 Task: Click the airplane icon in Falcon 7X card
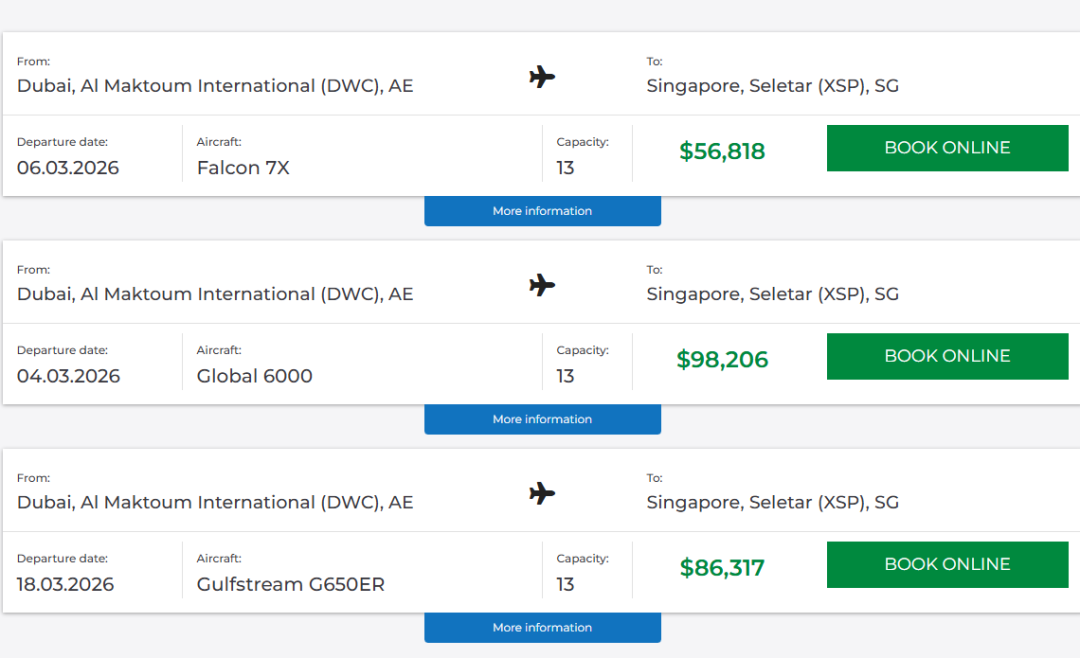coord(542,77)
